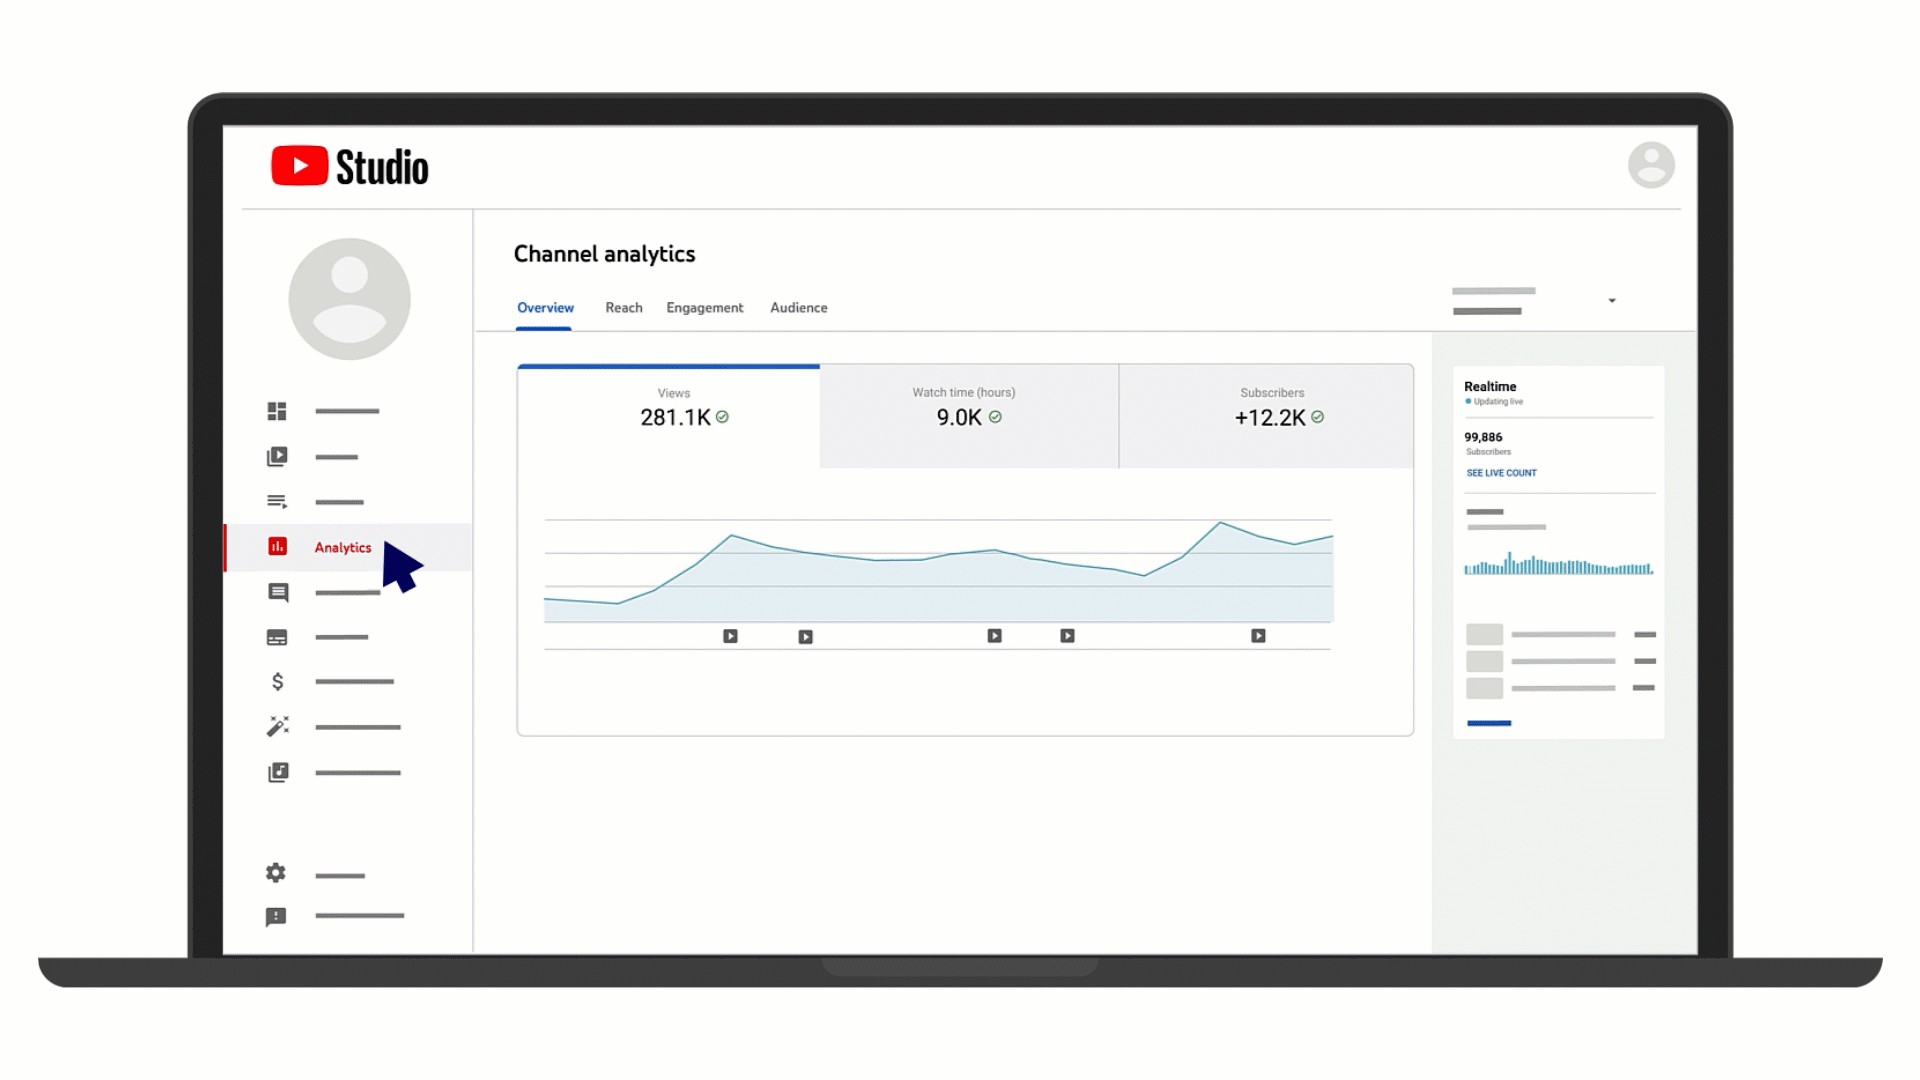Switch to the Reach tab

click(623, 308)
